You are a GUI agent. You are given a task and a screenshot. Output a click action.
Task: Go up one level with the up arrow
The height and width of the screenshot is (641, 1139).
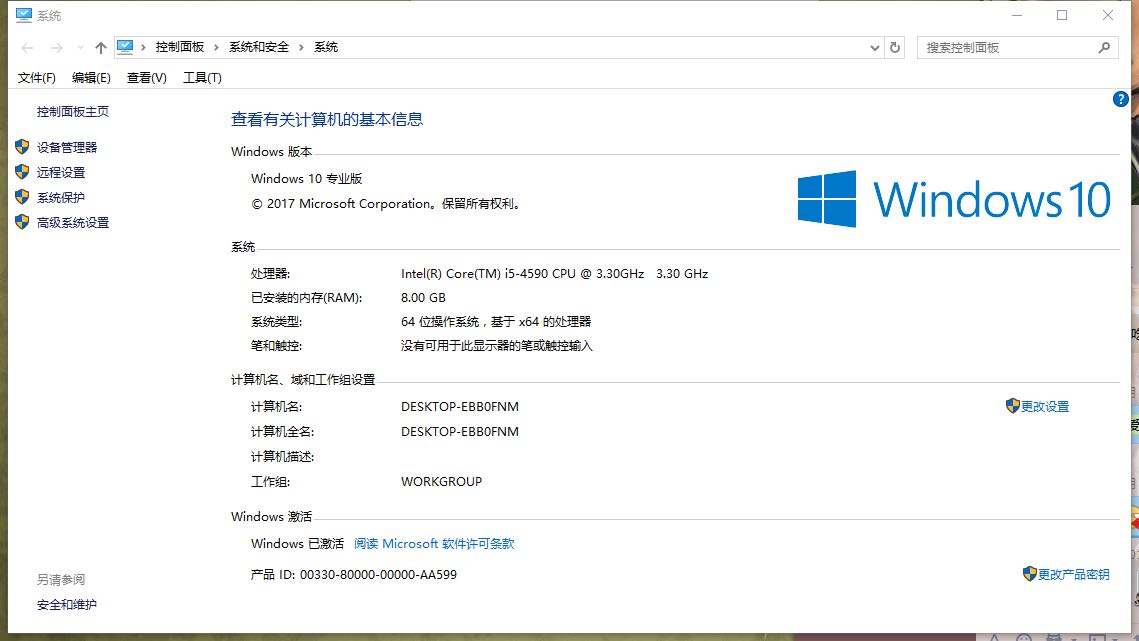100,48
